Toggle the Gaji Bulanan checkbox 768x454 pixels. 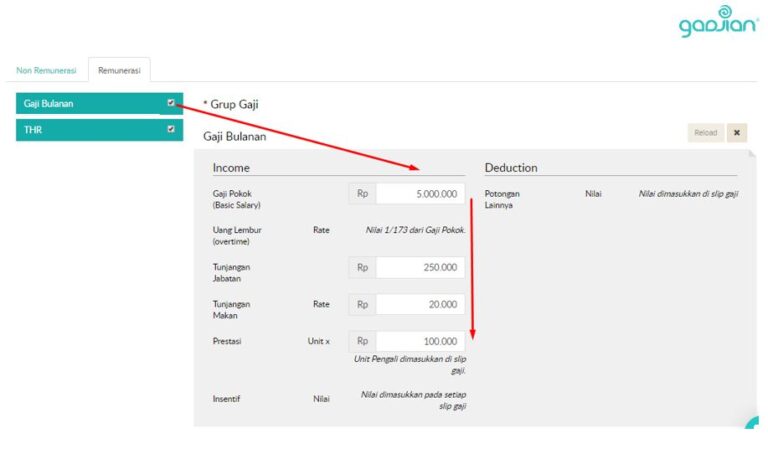[x=171, y=103]
